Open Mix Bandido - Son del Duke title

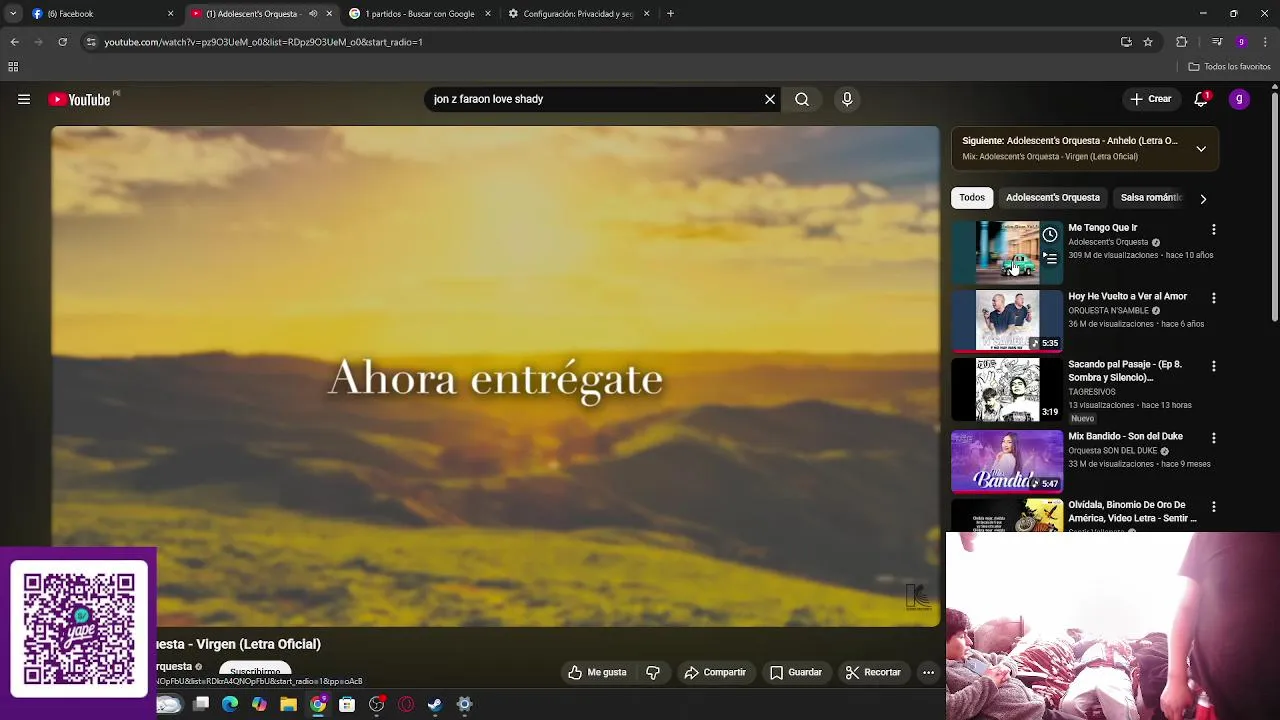[1125, 437]
